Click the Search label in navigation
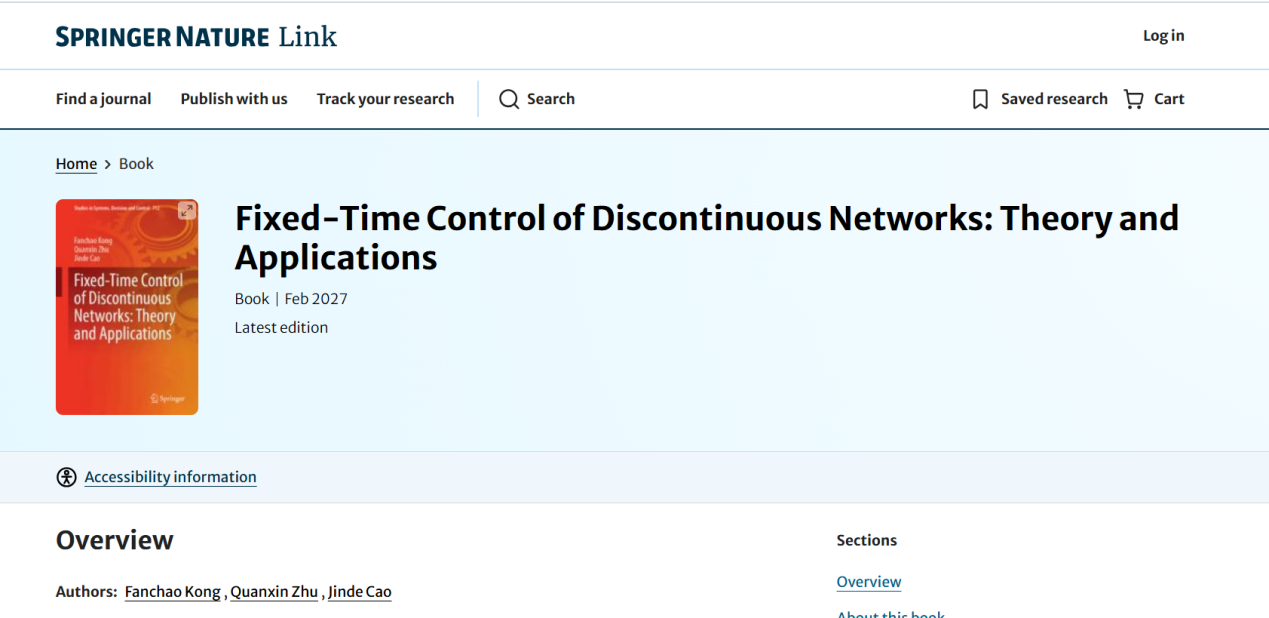Image resolution: width=1269 pixels, height=618 pixels. point(551,99)
